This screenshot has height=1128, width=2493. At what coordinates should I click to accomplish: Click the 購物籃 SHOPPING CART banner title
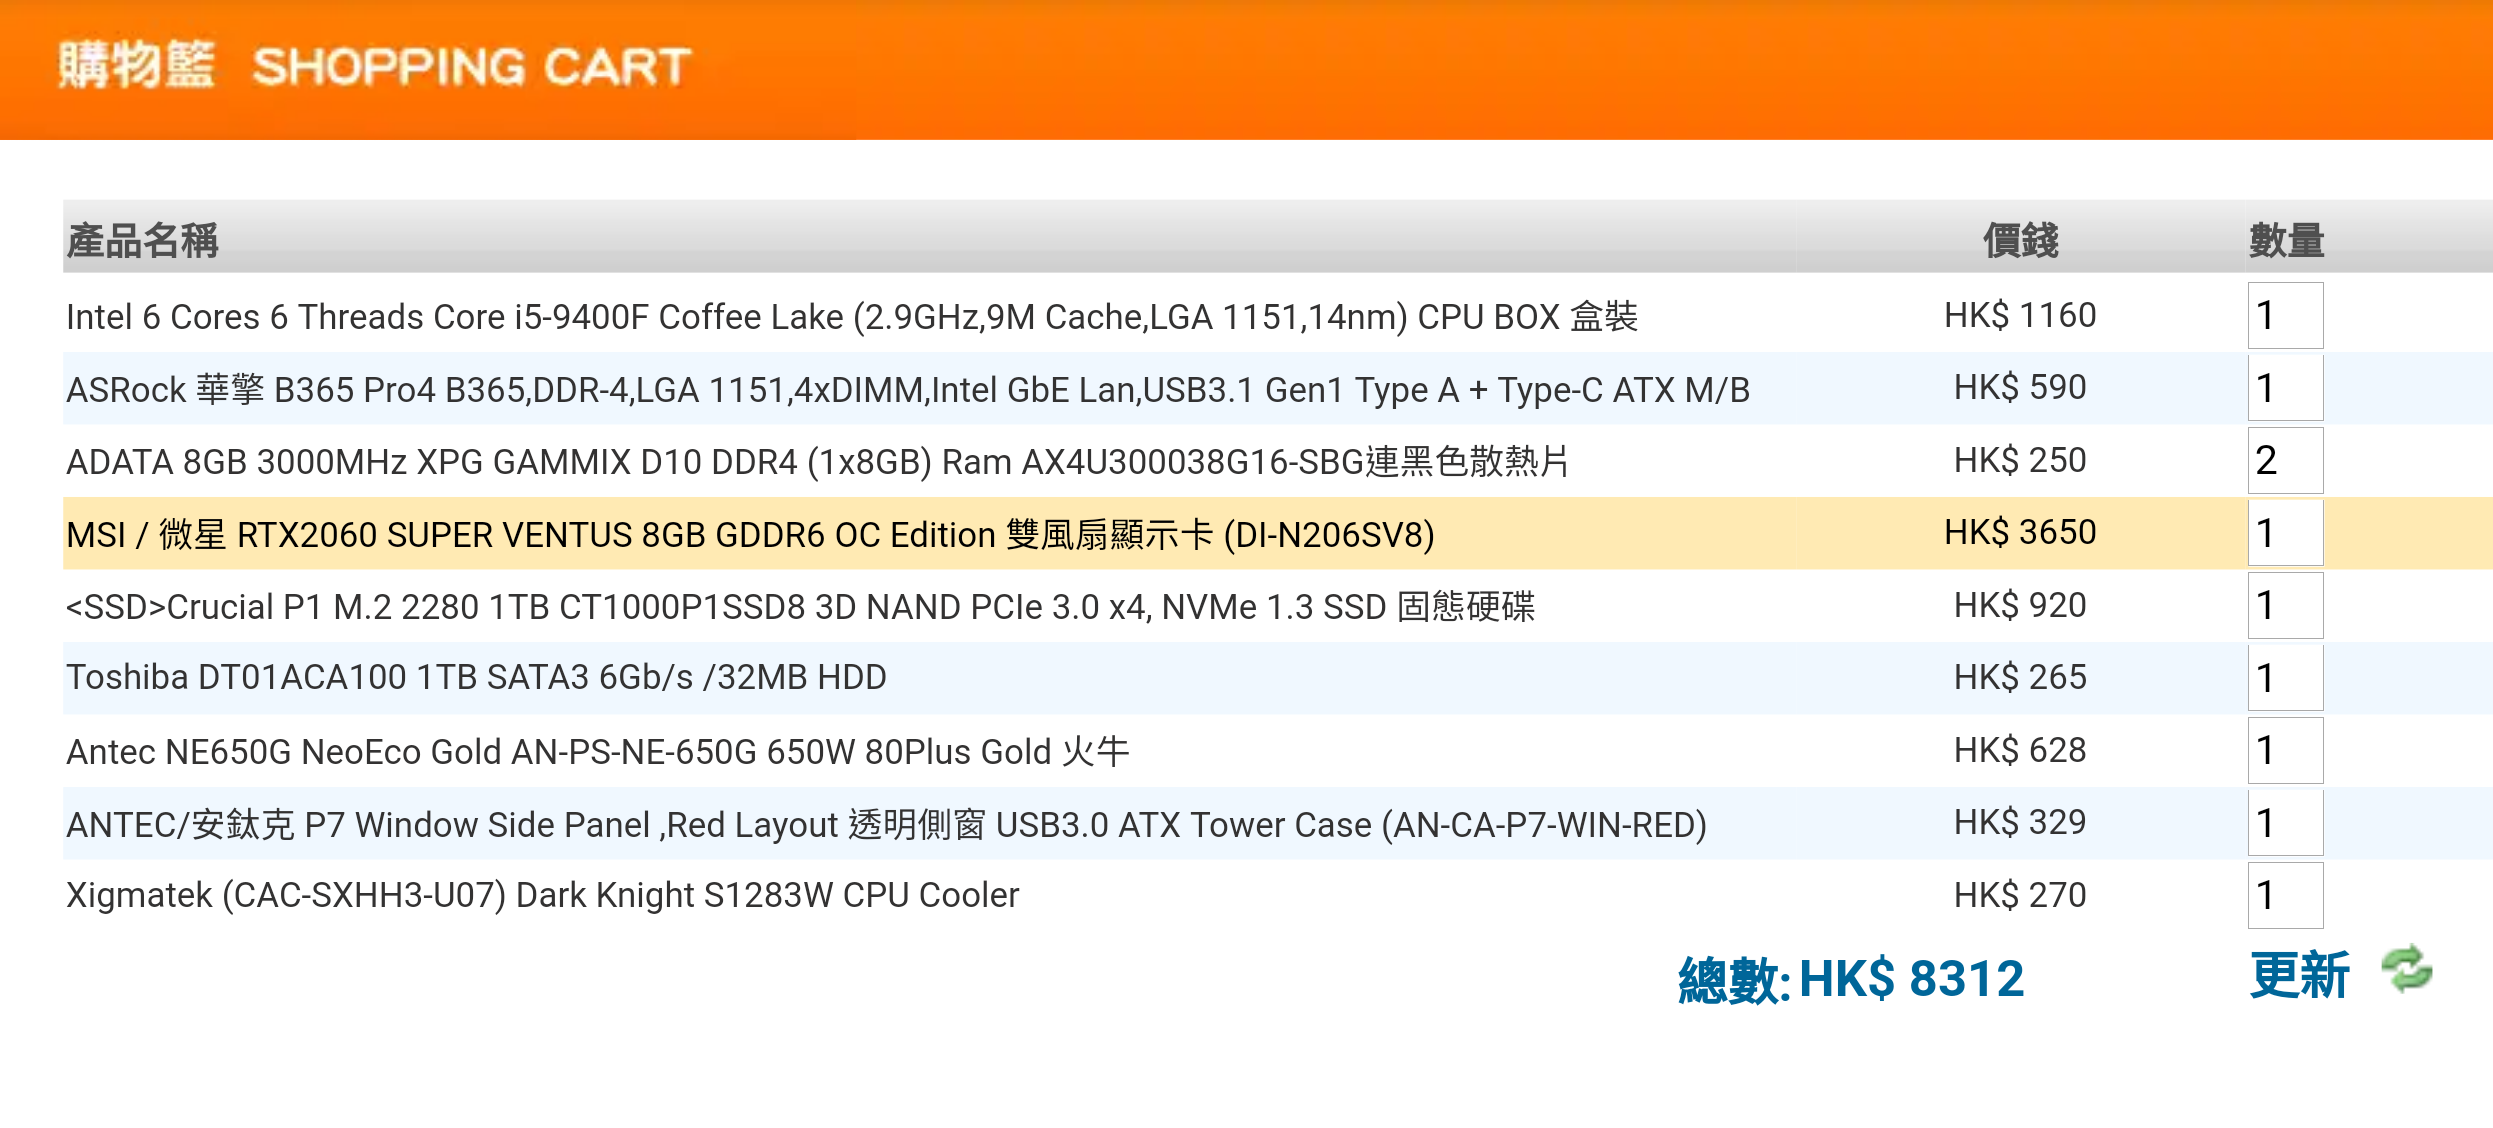pos(374,66)
